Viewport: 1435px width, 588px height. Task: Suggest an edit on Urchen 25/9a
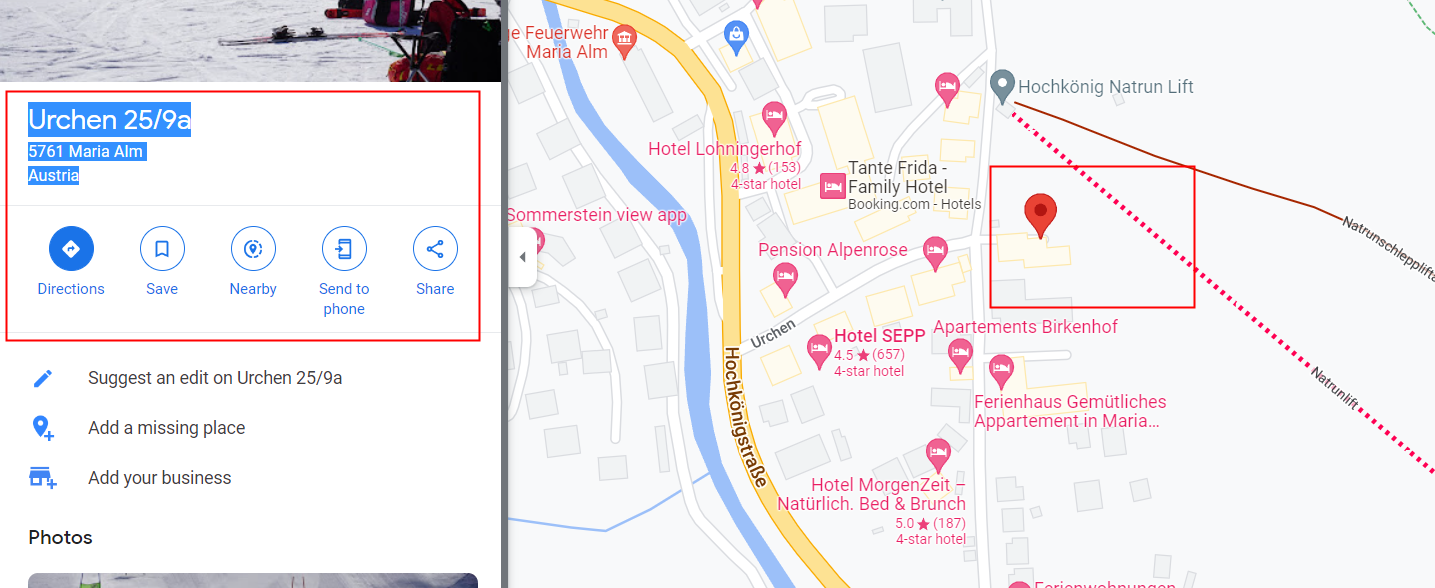coord(215,378)
